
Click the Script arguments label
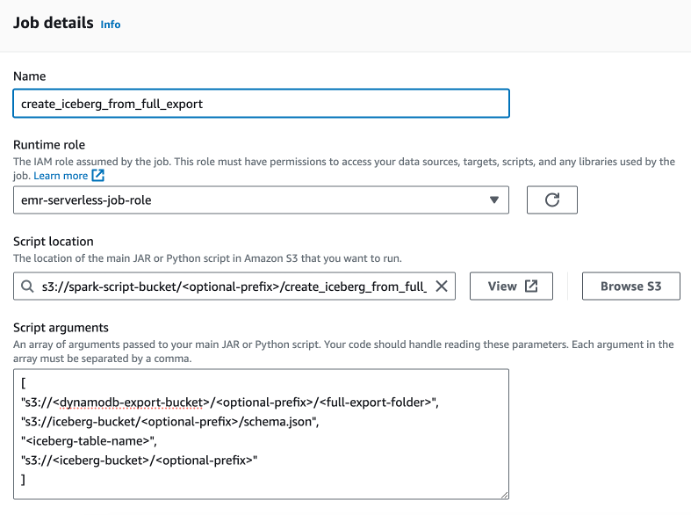pyautogui.click(x=61, y=328)
